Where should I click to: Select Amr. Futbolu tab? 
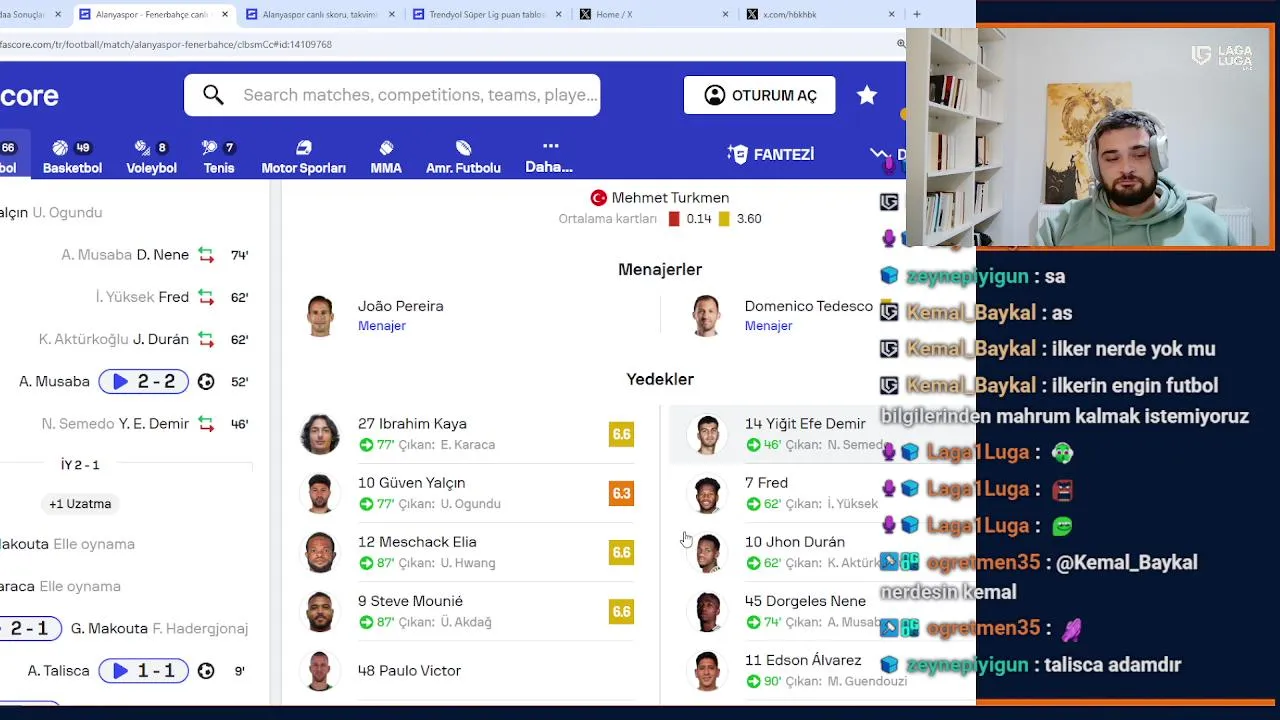pyautogui.click(x=463, y=157)
